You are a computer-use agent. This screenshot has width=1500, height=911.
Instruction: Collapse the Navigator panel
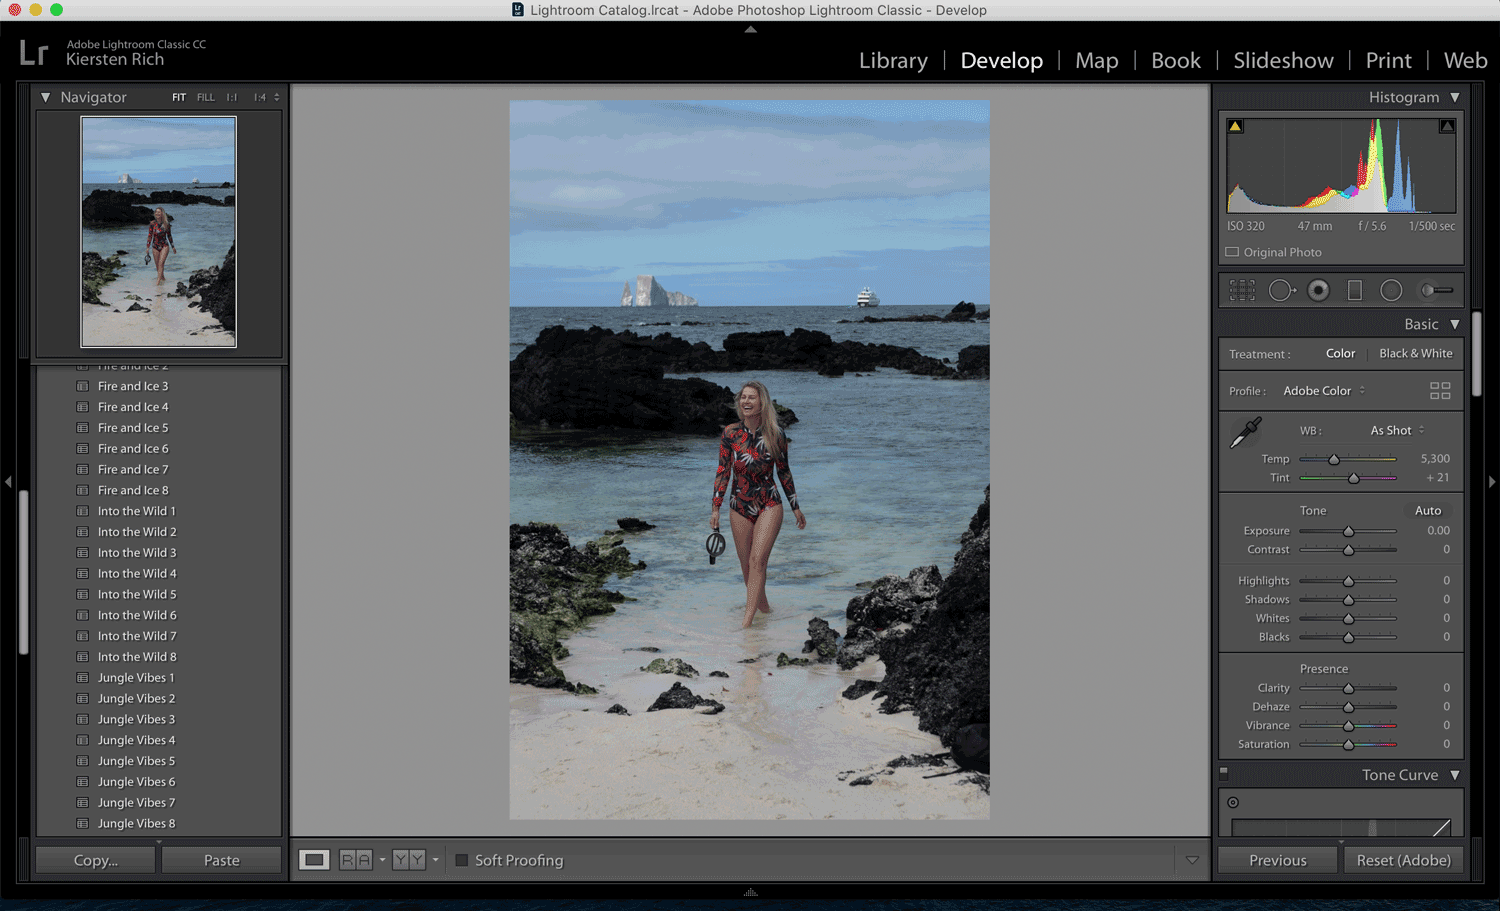click(x=45, y=97)
